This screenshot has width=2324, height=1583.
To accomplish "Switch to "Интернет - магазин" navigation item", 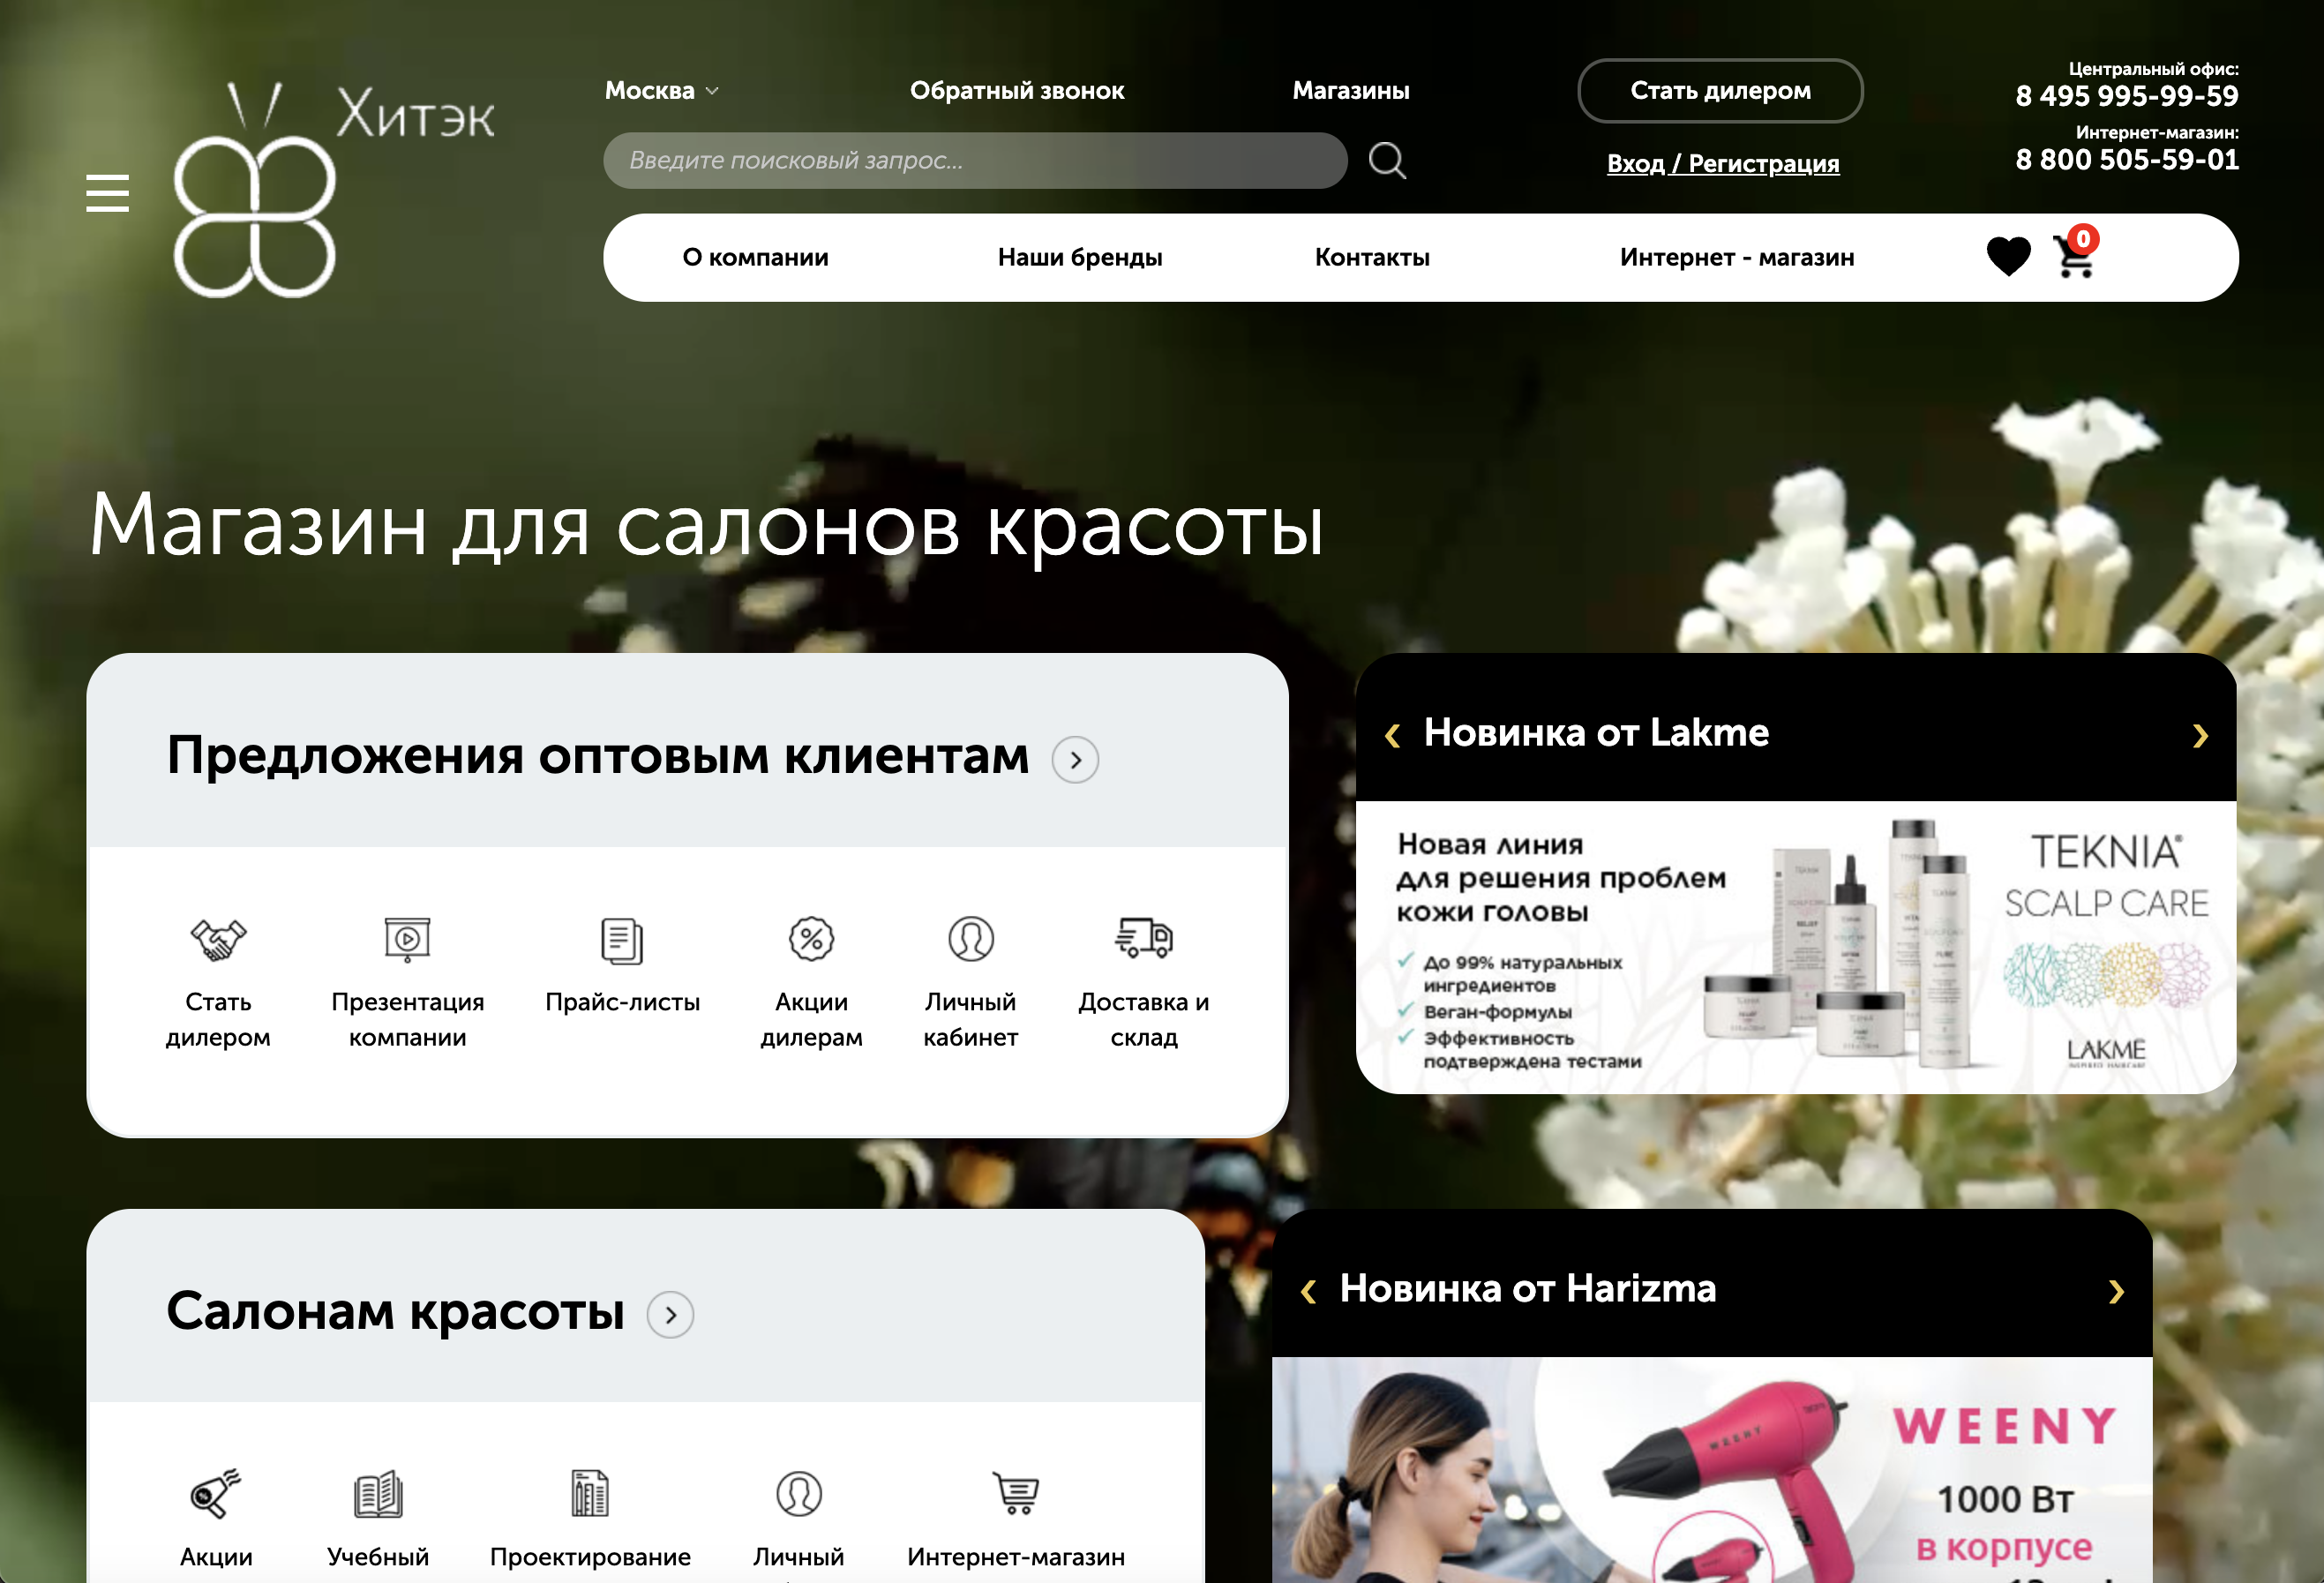I will (1737, 257).
